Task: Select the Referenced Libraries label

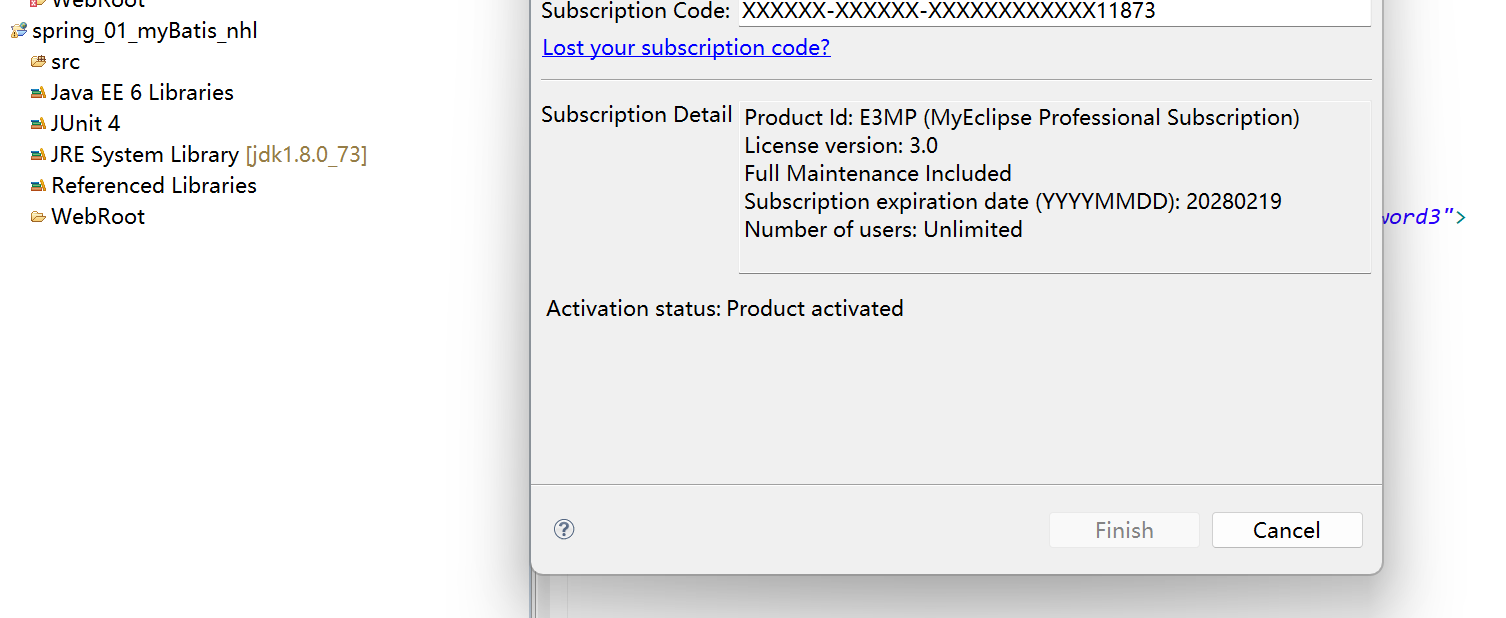Action: [154, 186]
